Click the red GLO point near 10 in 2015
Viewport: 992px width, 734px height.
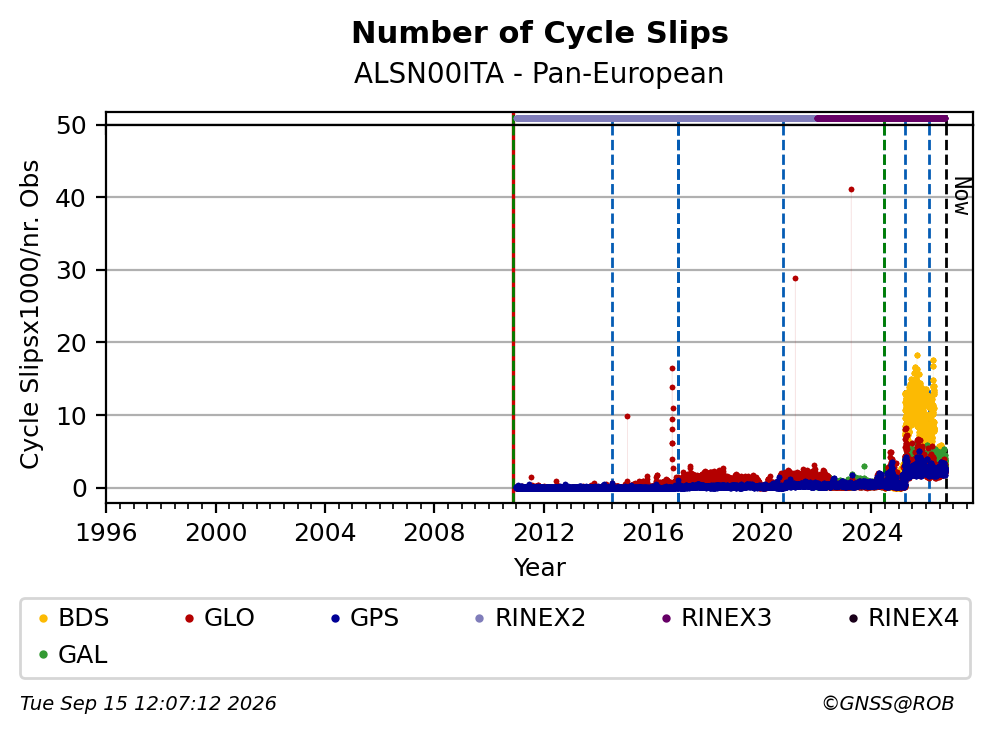tap(627, 416)
